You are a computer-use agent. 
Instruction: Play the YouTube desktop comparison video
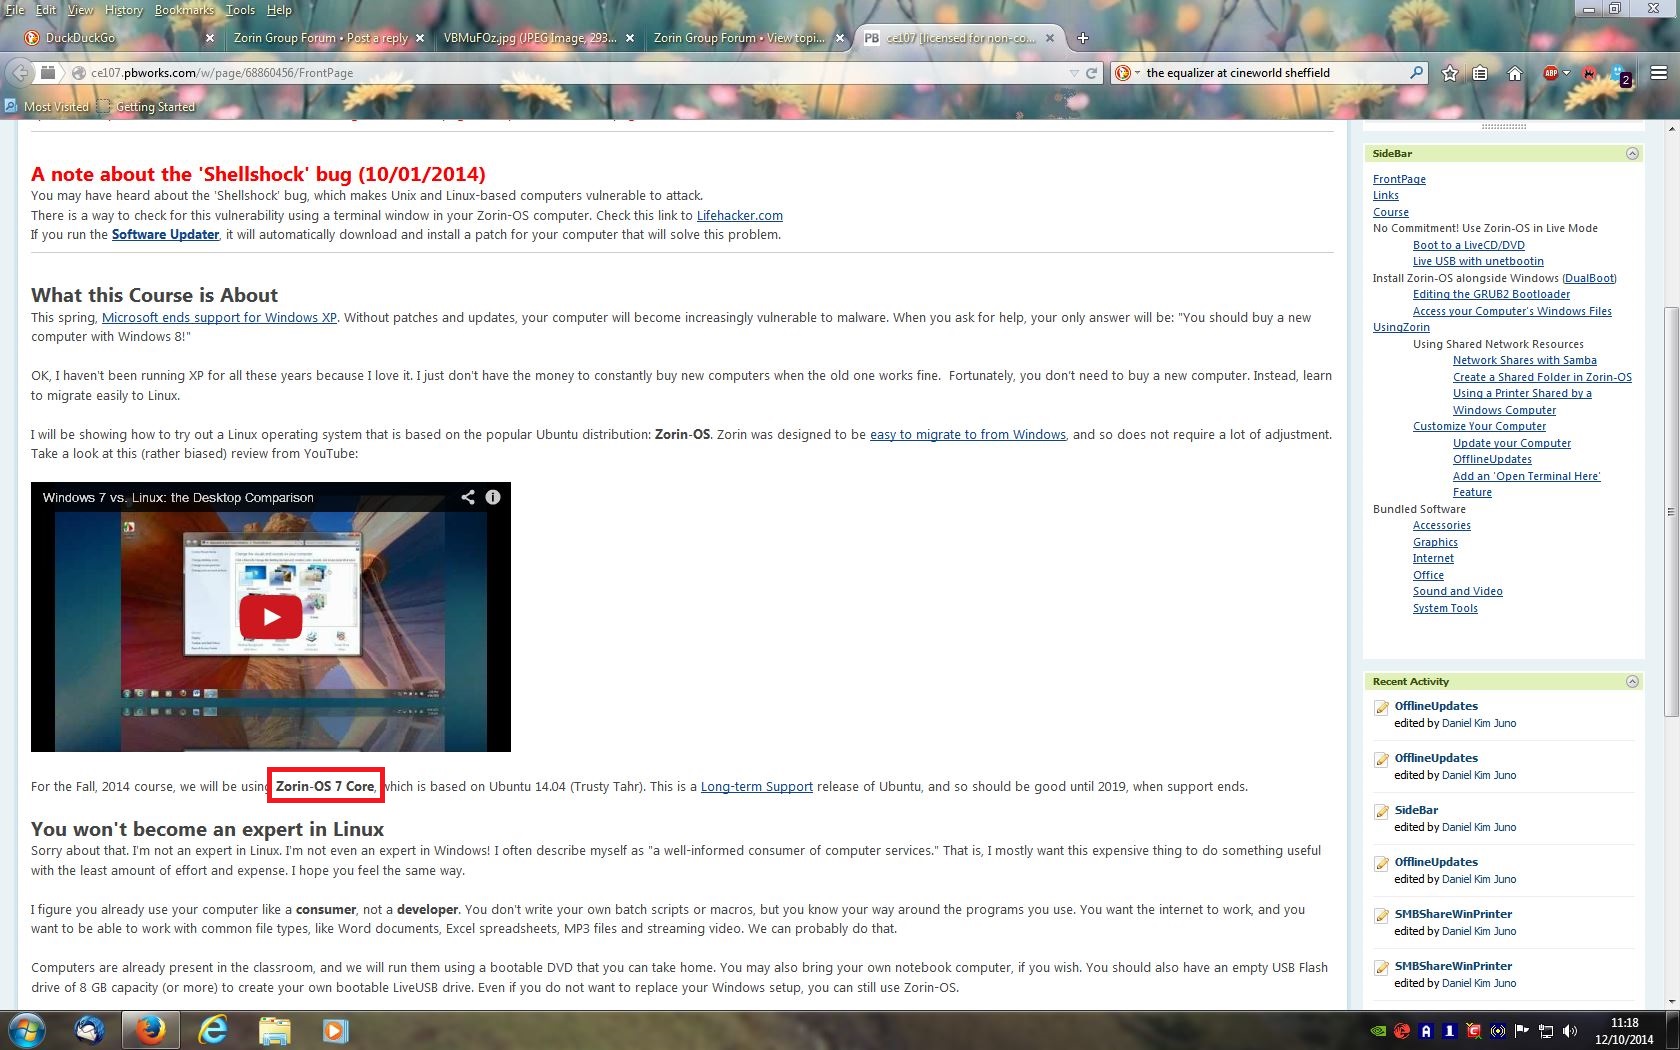tap(271, 617)
